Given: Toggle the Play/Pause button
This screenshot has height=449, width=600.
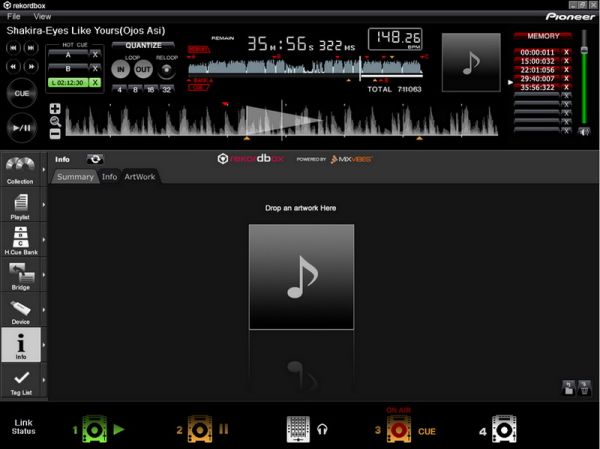Looking at the screenshot, I should tap(22, 128).
